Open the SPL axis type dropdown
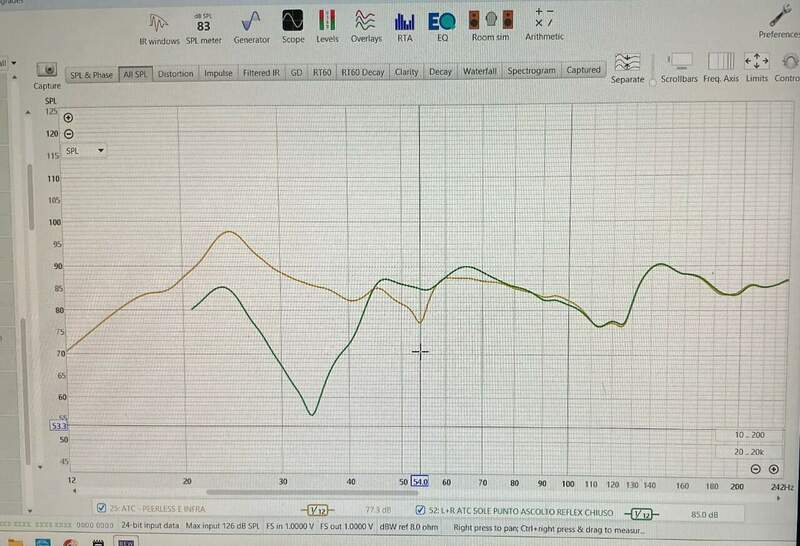800x546 pixels. point(85,151)
